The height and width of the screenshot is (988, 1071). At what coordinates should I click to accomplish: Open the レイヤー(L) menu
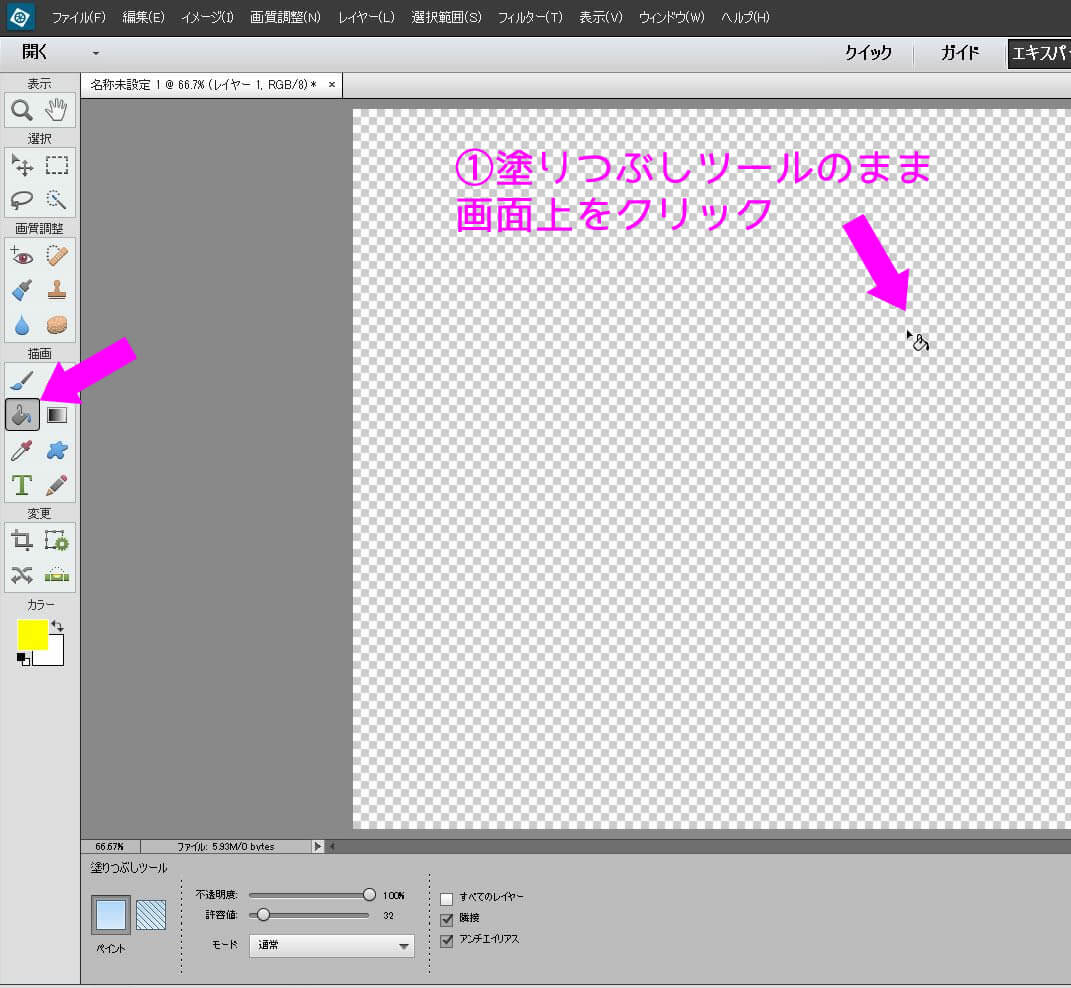366,18
